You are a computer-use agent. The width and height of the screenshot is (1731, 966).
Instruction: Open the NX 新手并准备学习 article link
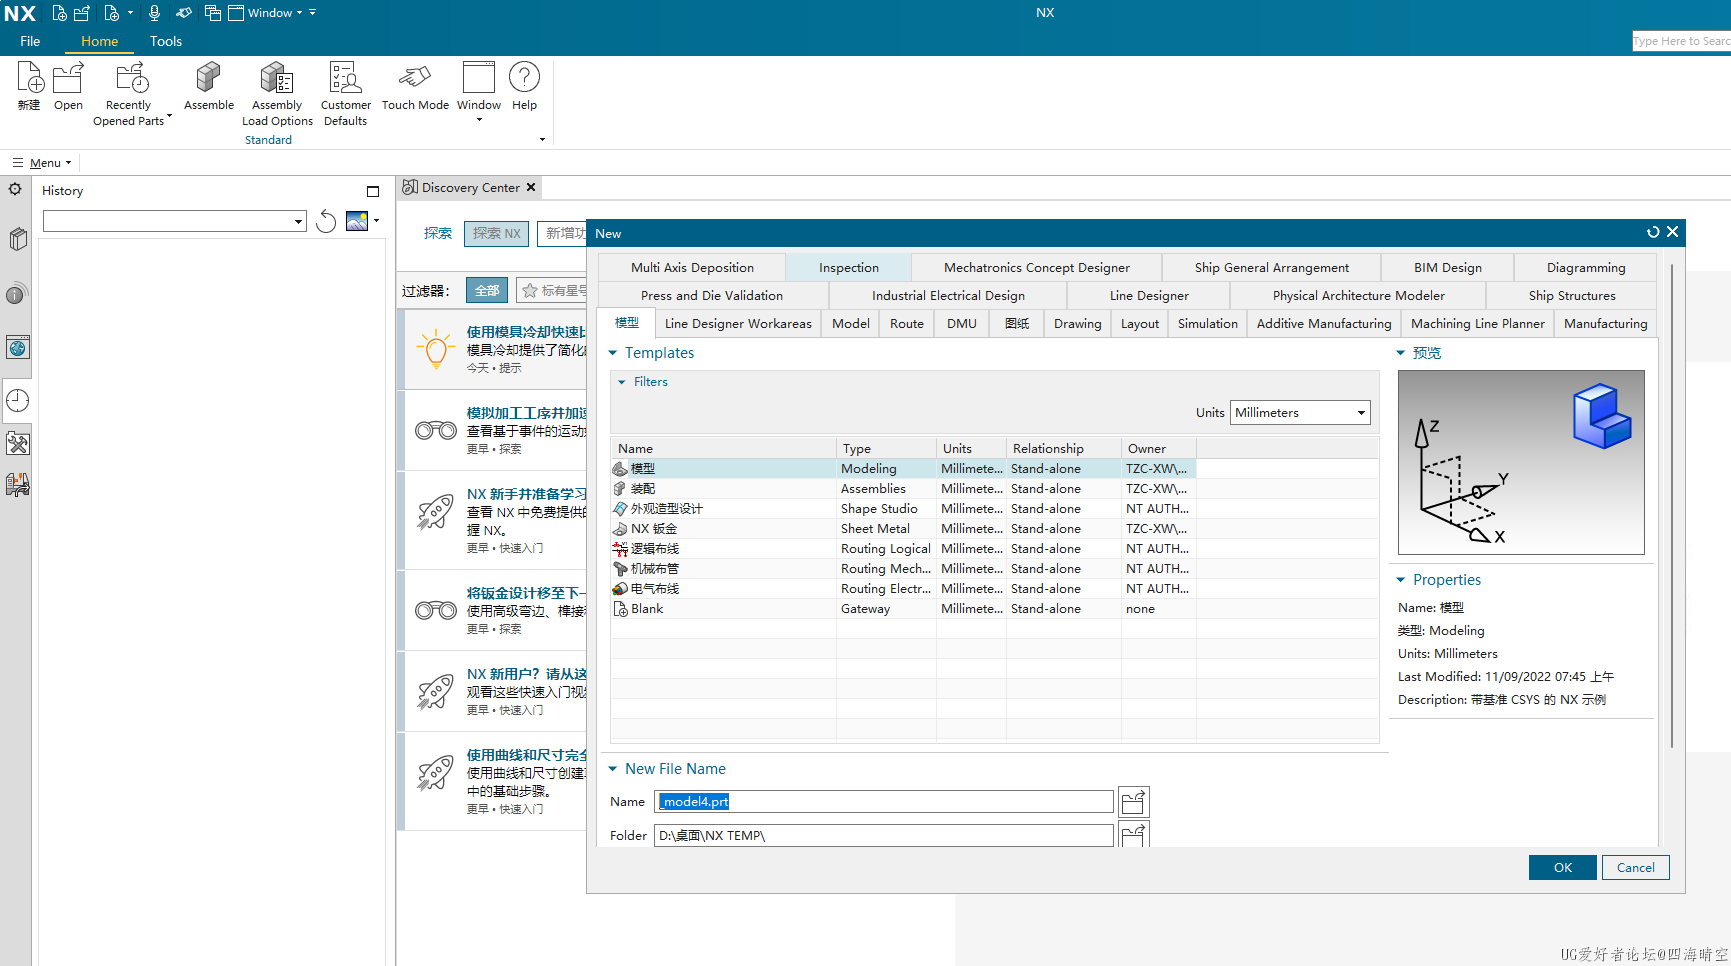coord(527,494)
